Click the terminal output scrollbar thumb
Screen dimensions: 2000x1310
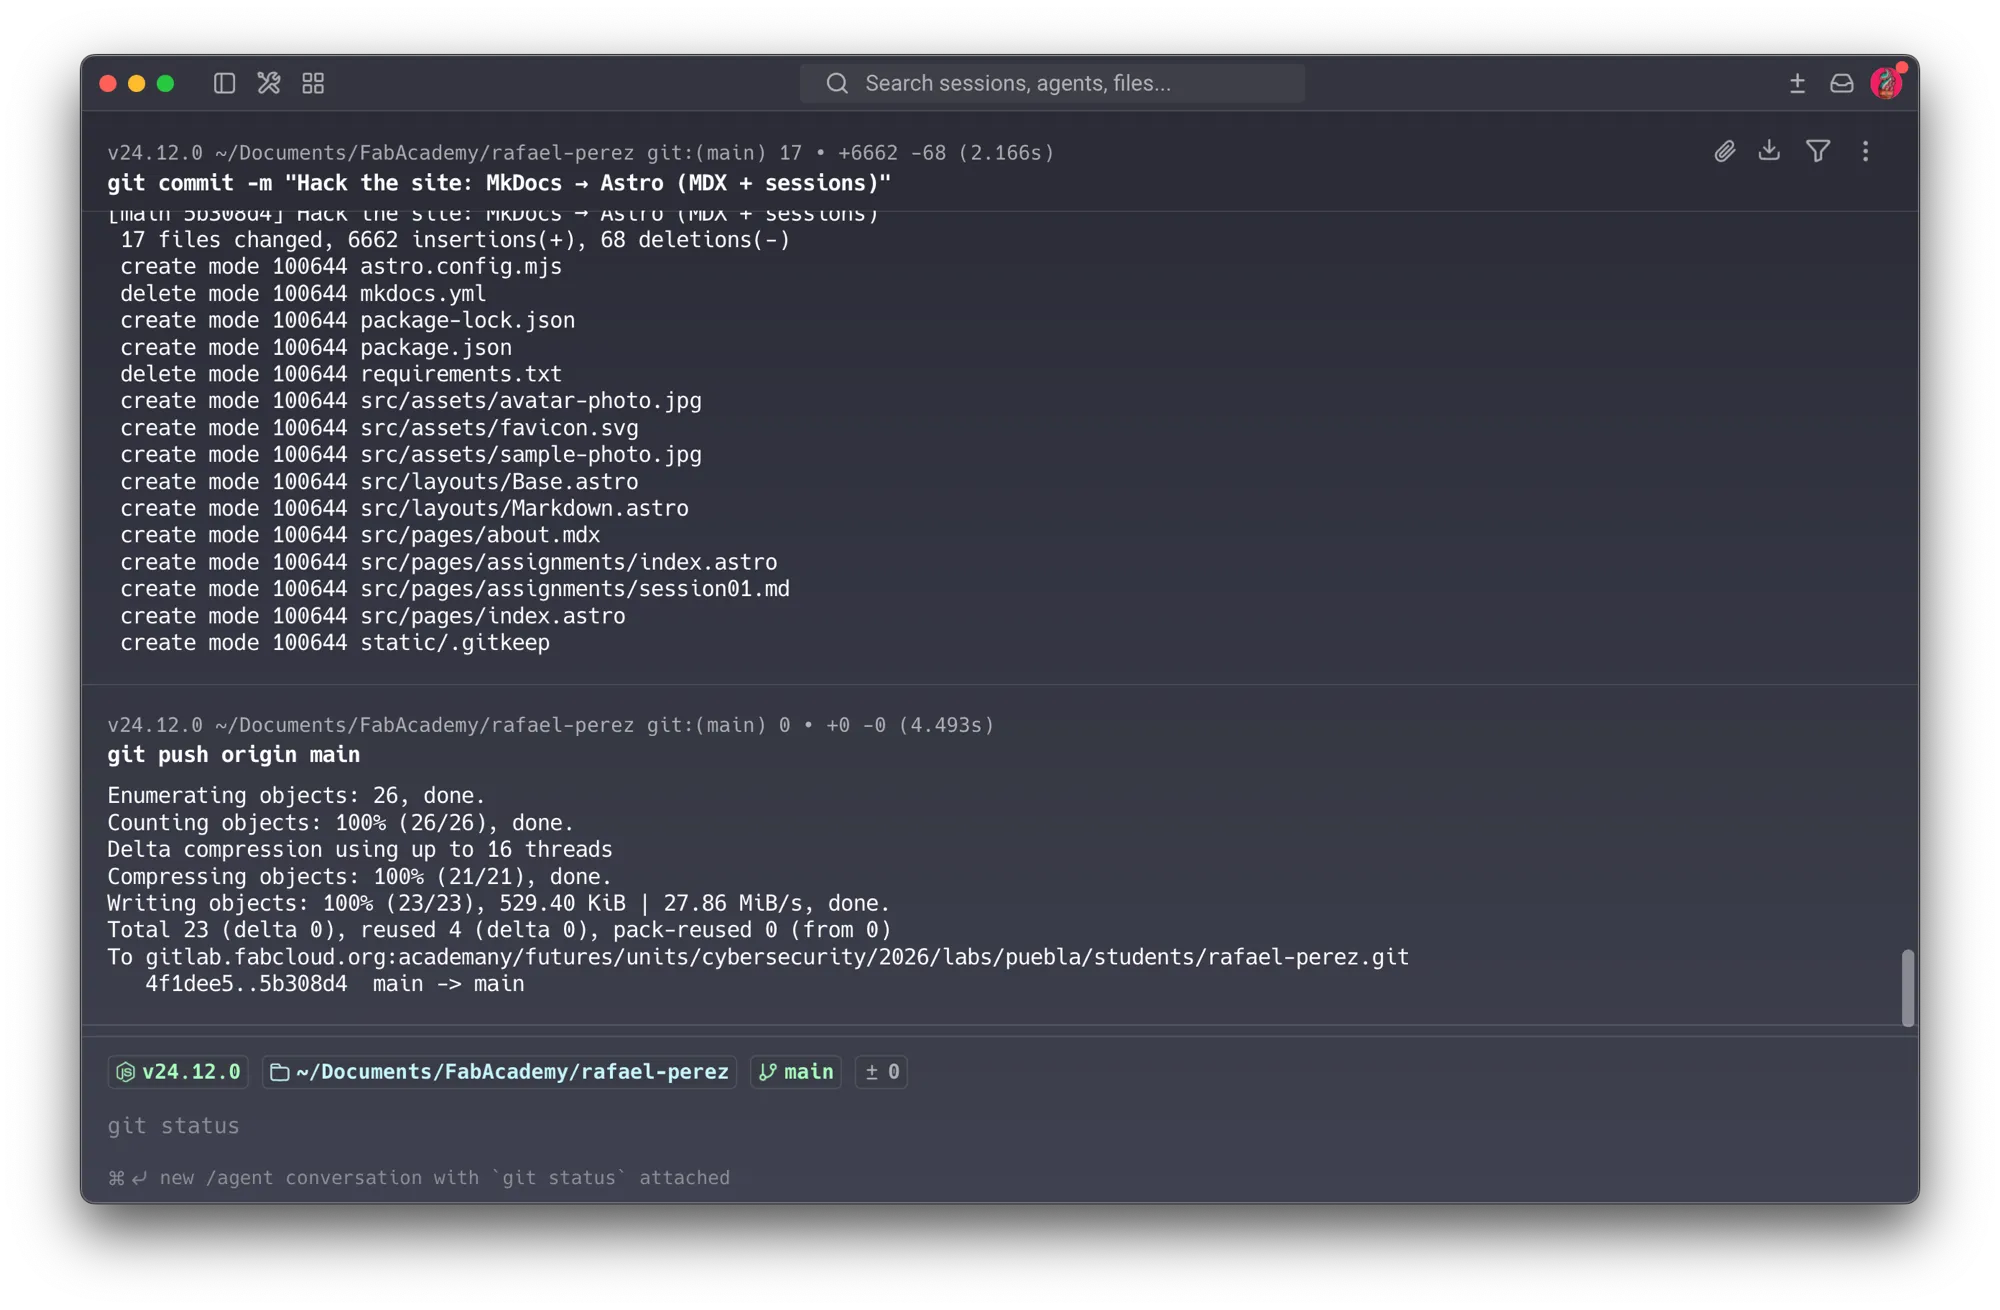tap(1908, 988)
